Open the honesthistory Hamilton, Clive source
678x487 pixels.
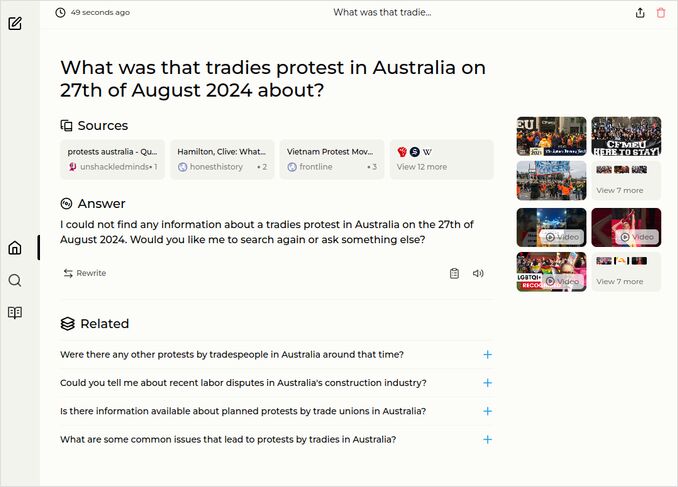tap(222, 159)
